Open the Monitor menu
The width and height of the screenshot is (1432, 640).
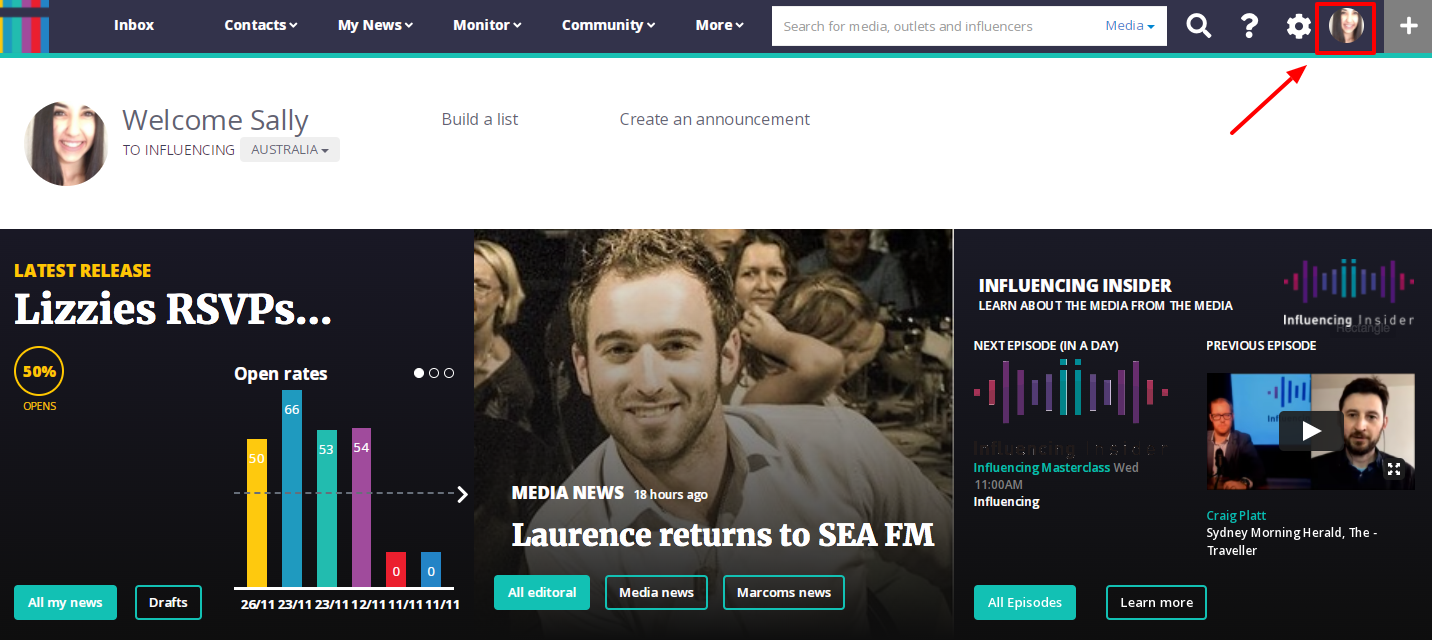pos(487,26)
